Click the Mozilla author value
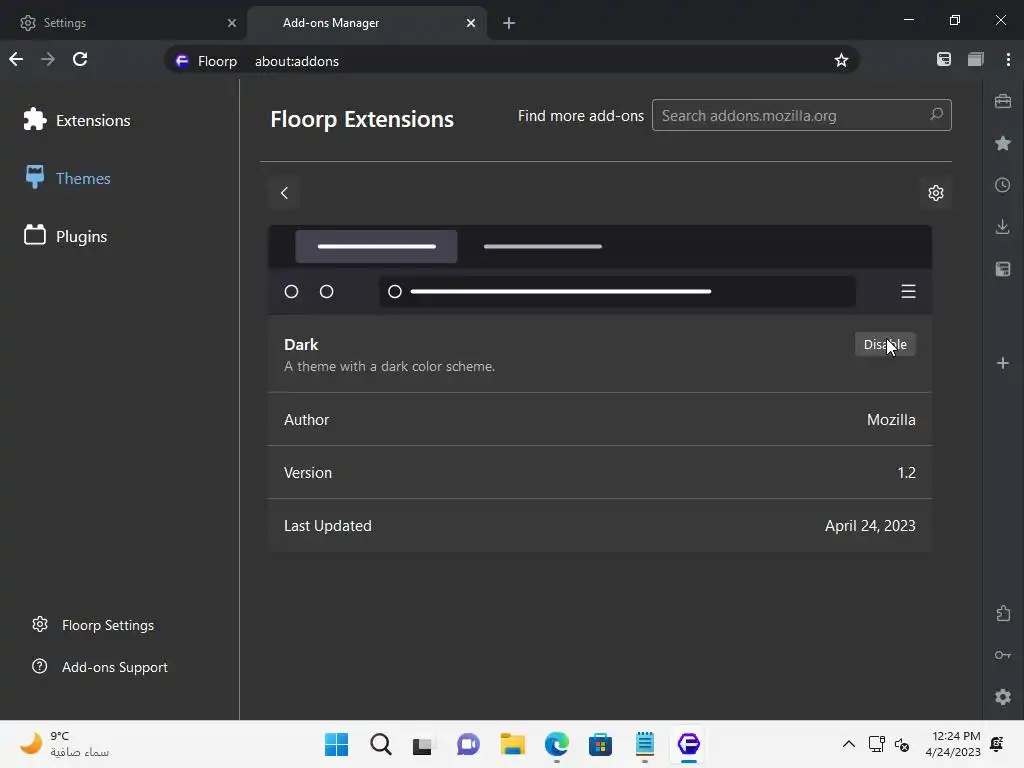 (891, 420)
